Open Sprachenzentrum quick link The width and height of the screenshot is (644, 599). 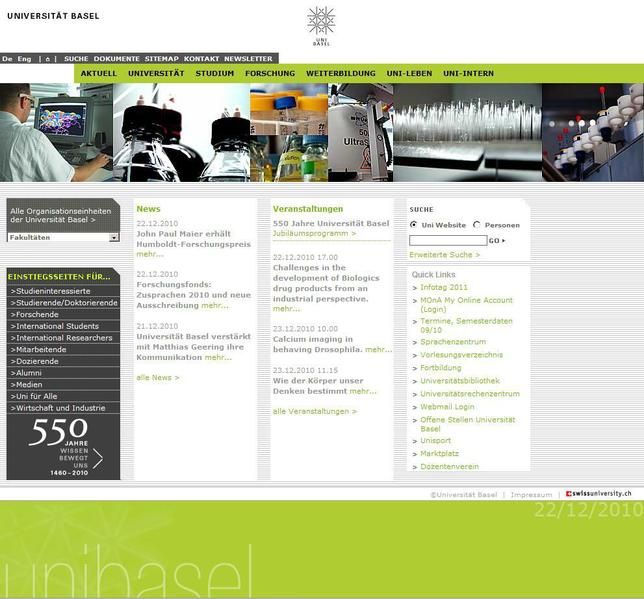453,342
